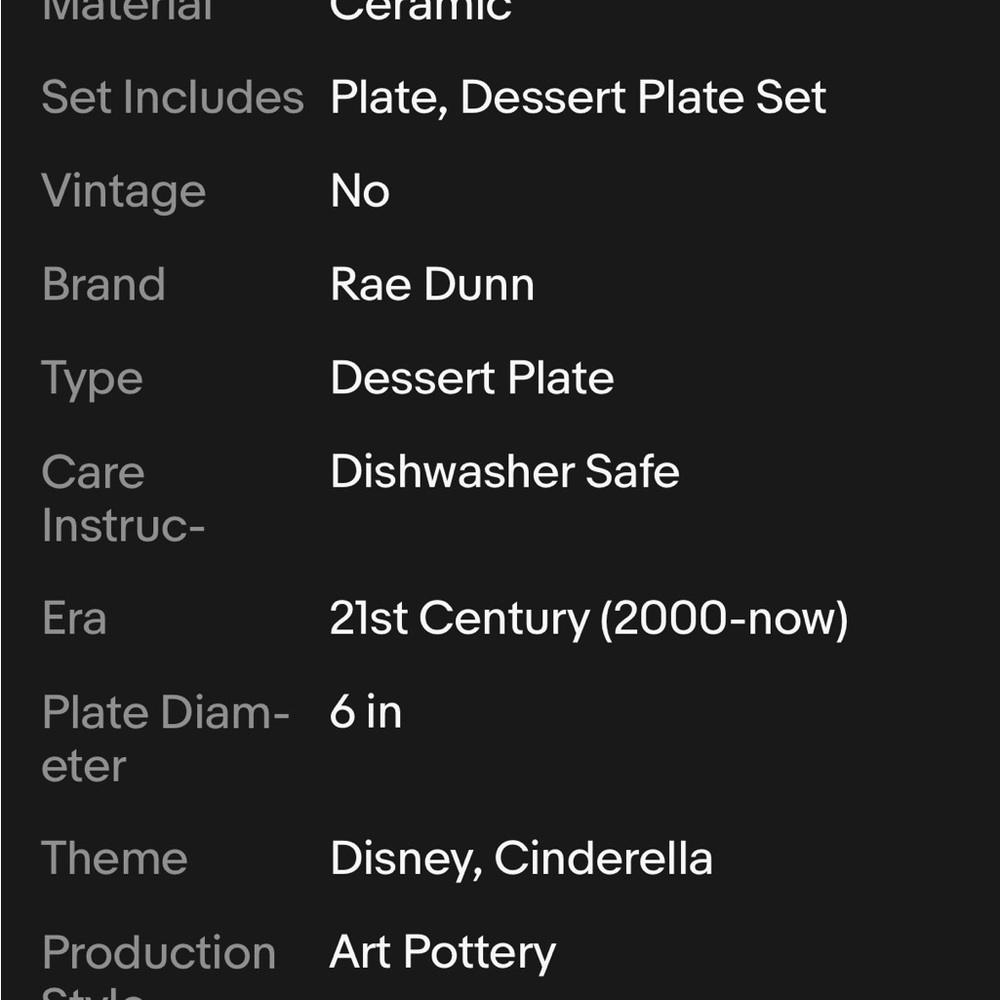Select the 'Plate Diameter' label
The width and height of the screenshot is (1000, 1000).
[x=166, y=739]
